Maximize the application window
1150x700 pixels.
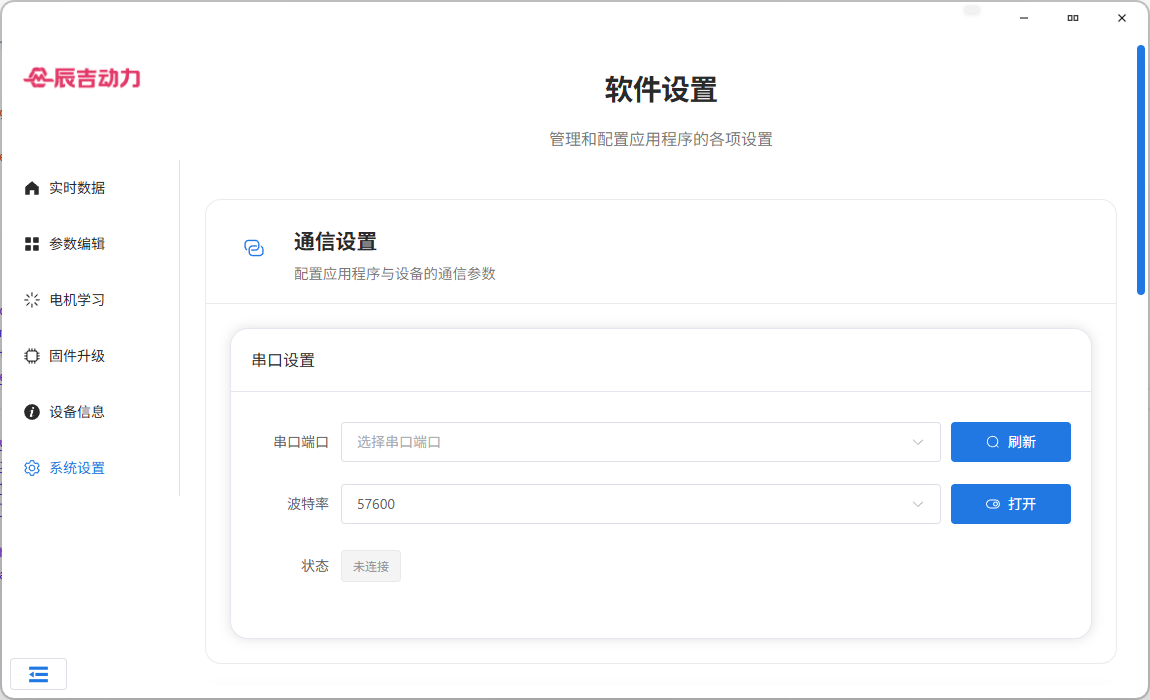coord(1072,18)
